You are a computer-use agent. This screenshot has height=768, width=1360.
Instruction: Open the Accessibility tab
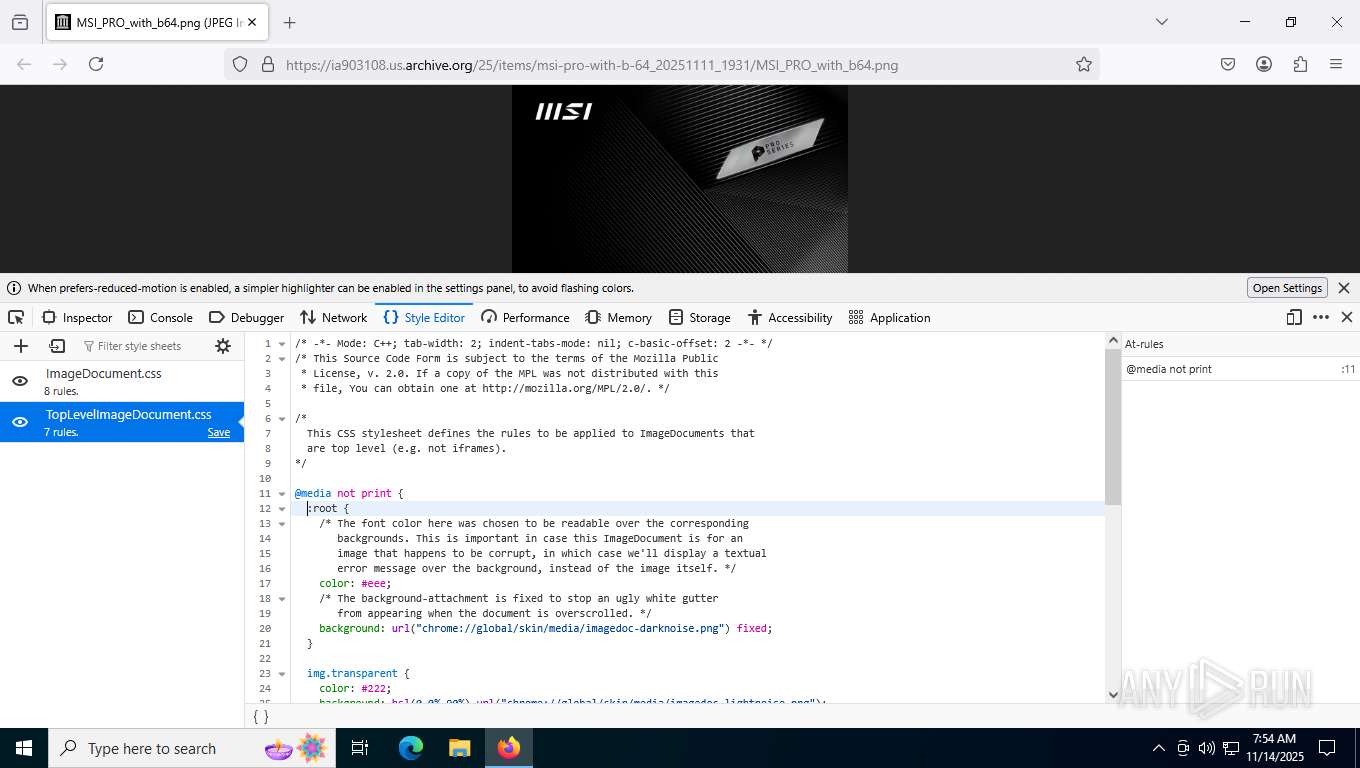pos(790,317)
